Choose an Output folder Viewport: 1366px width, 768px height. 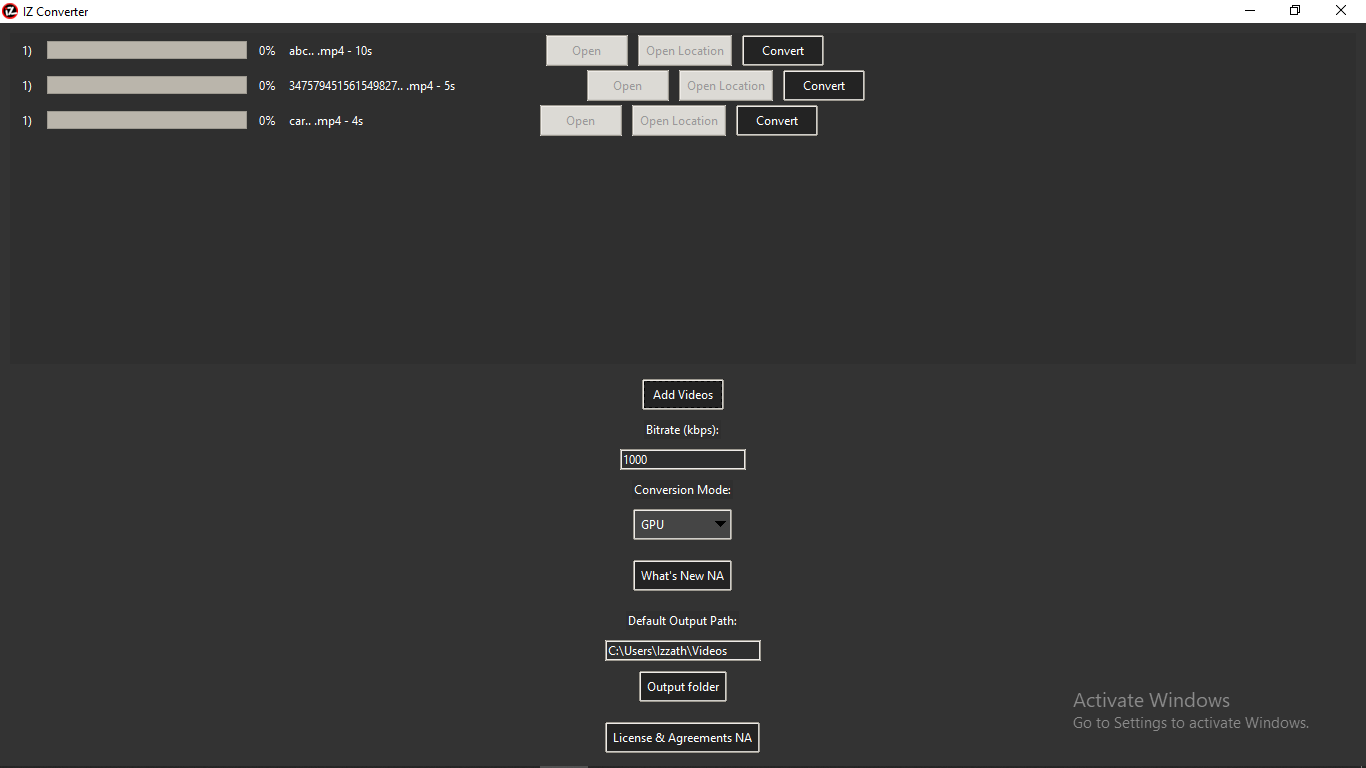point(682,686)
